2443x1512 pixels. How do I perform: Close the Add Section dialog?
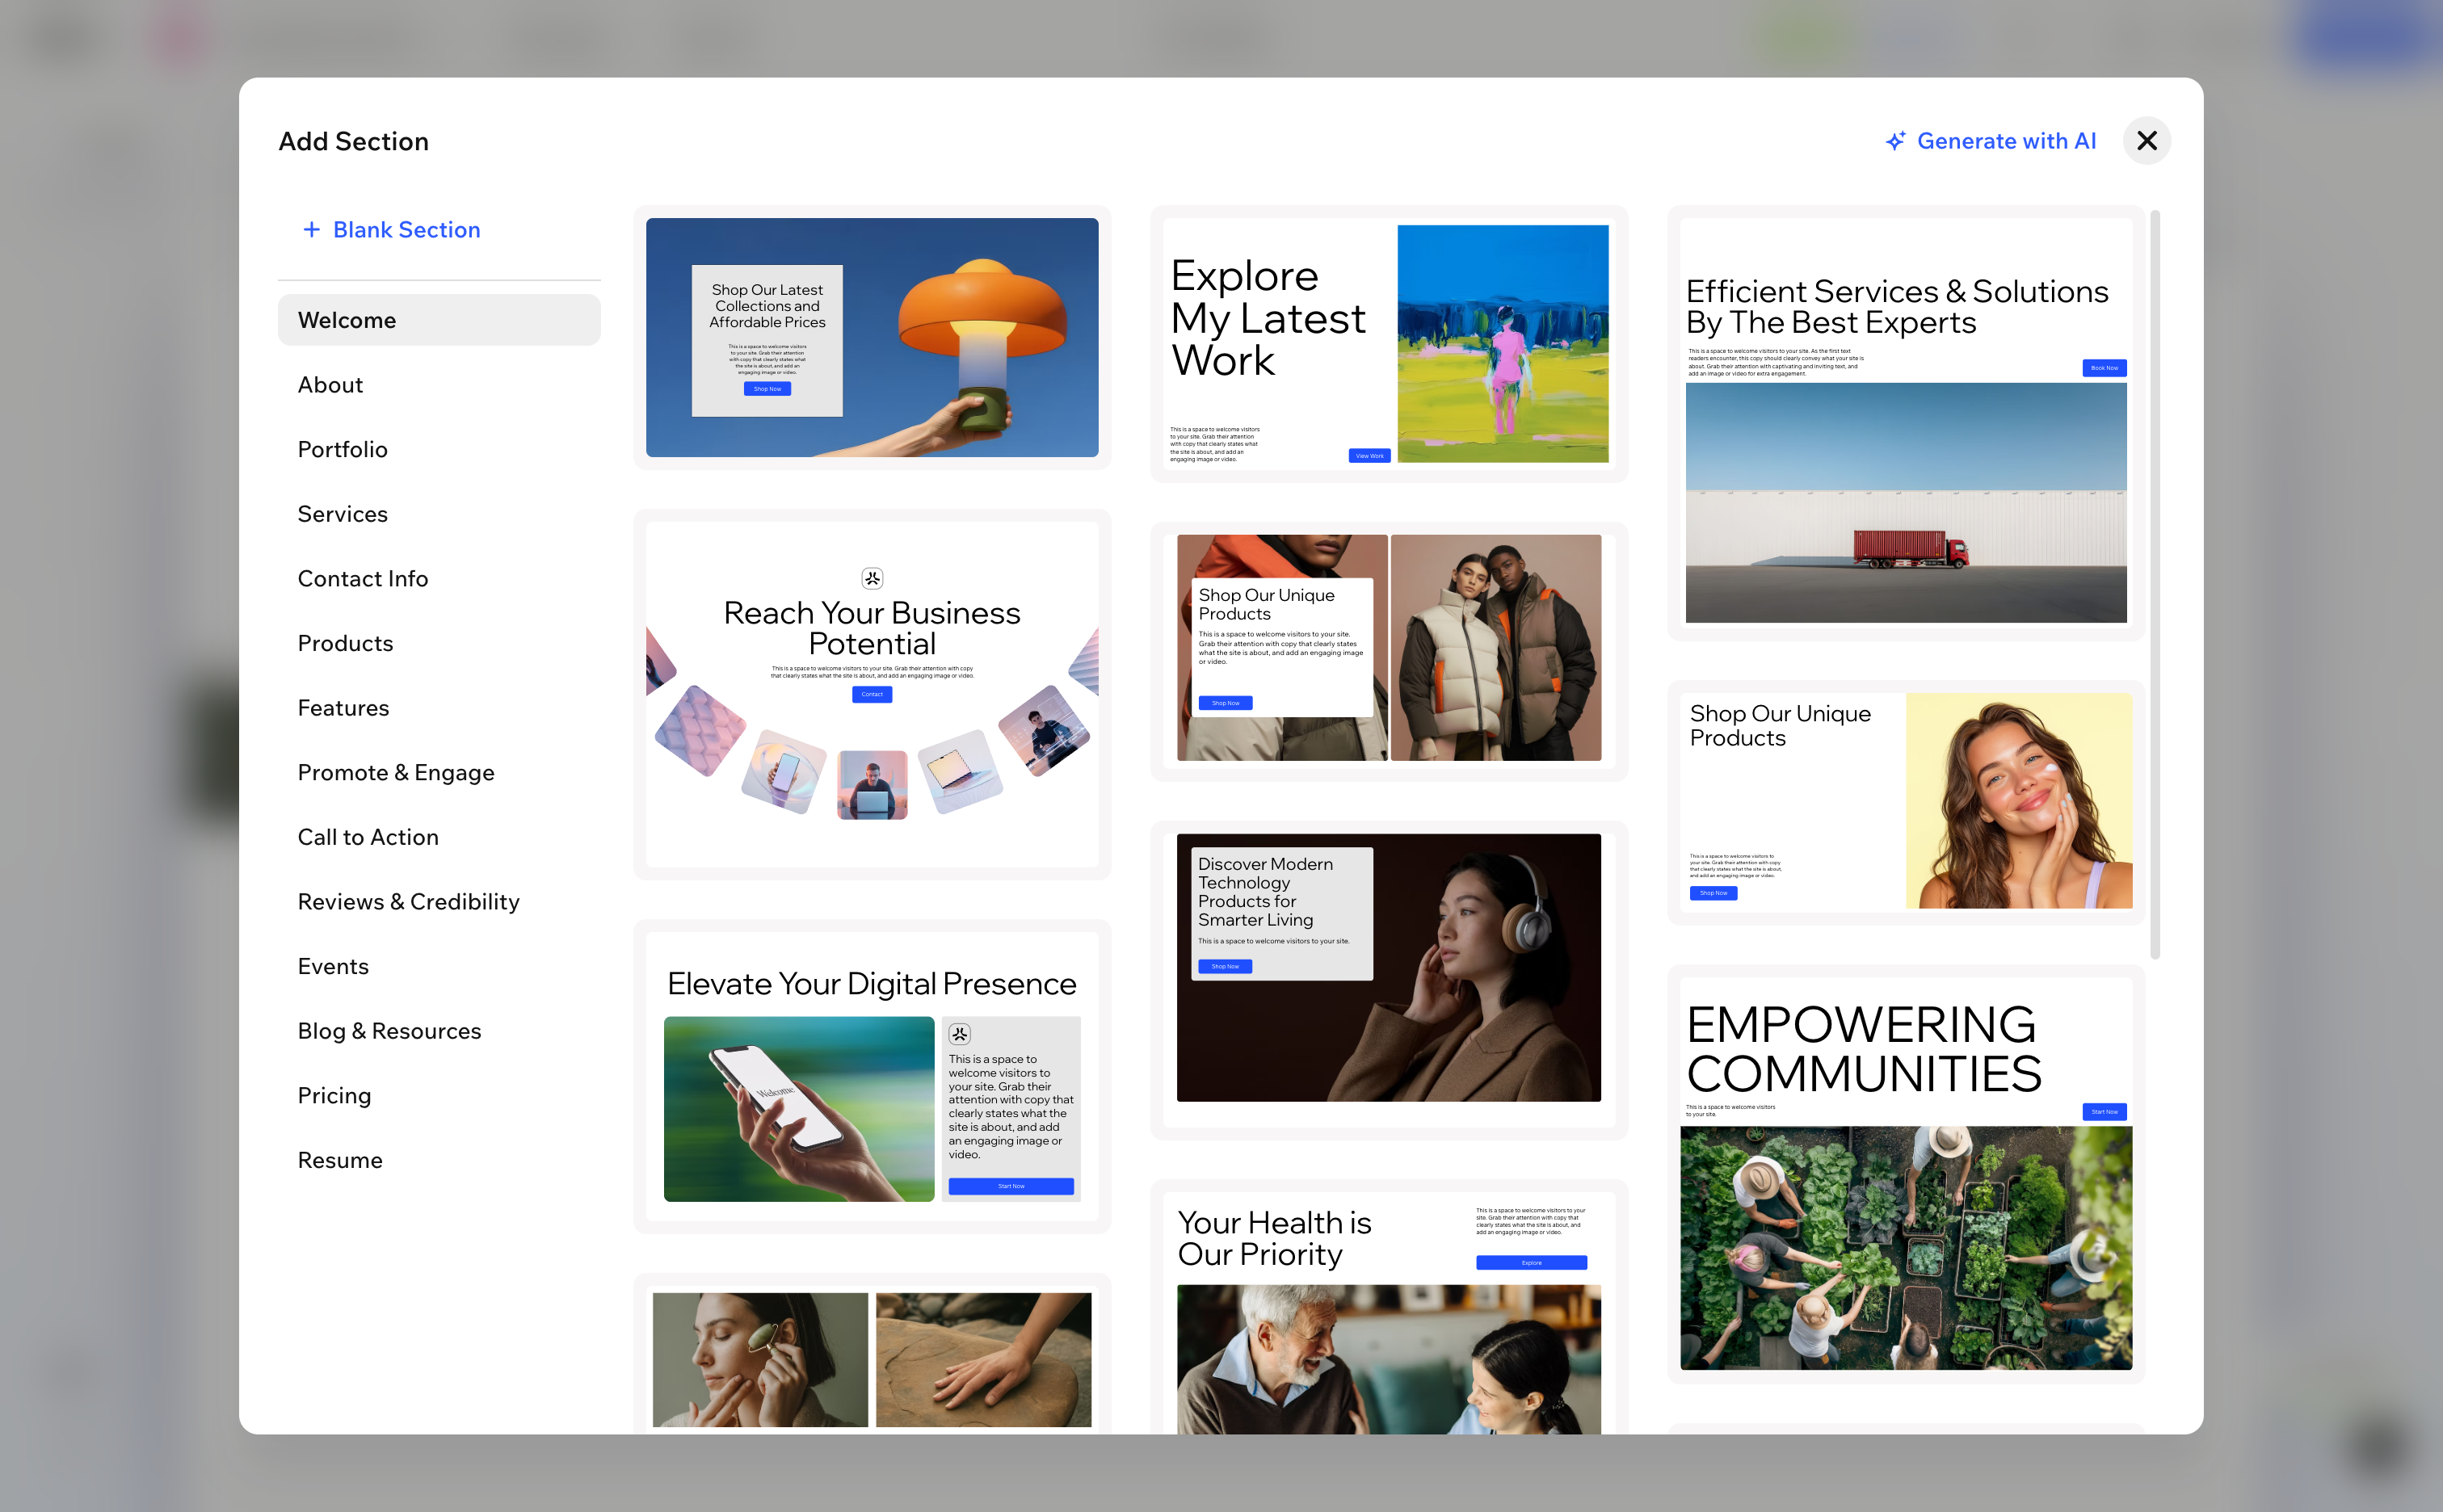point(2146,141)
